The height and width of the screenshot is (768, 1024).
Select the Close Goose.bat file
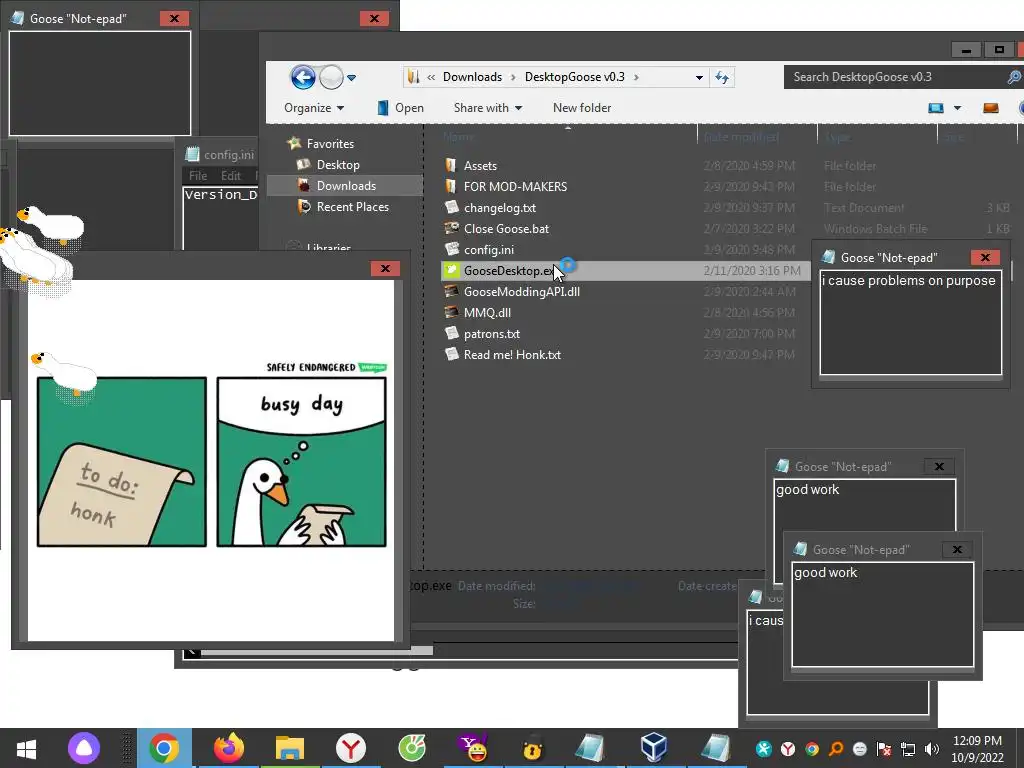(506, 229)
